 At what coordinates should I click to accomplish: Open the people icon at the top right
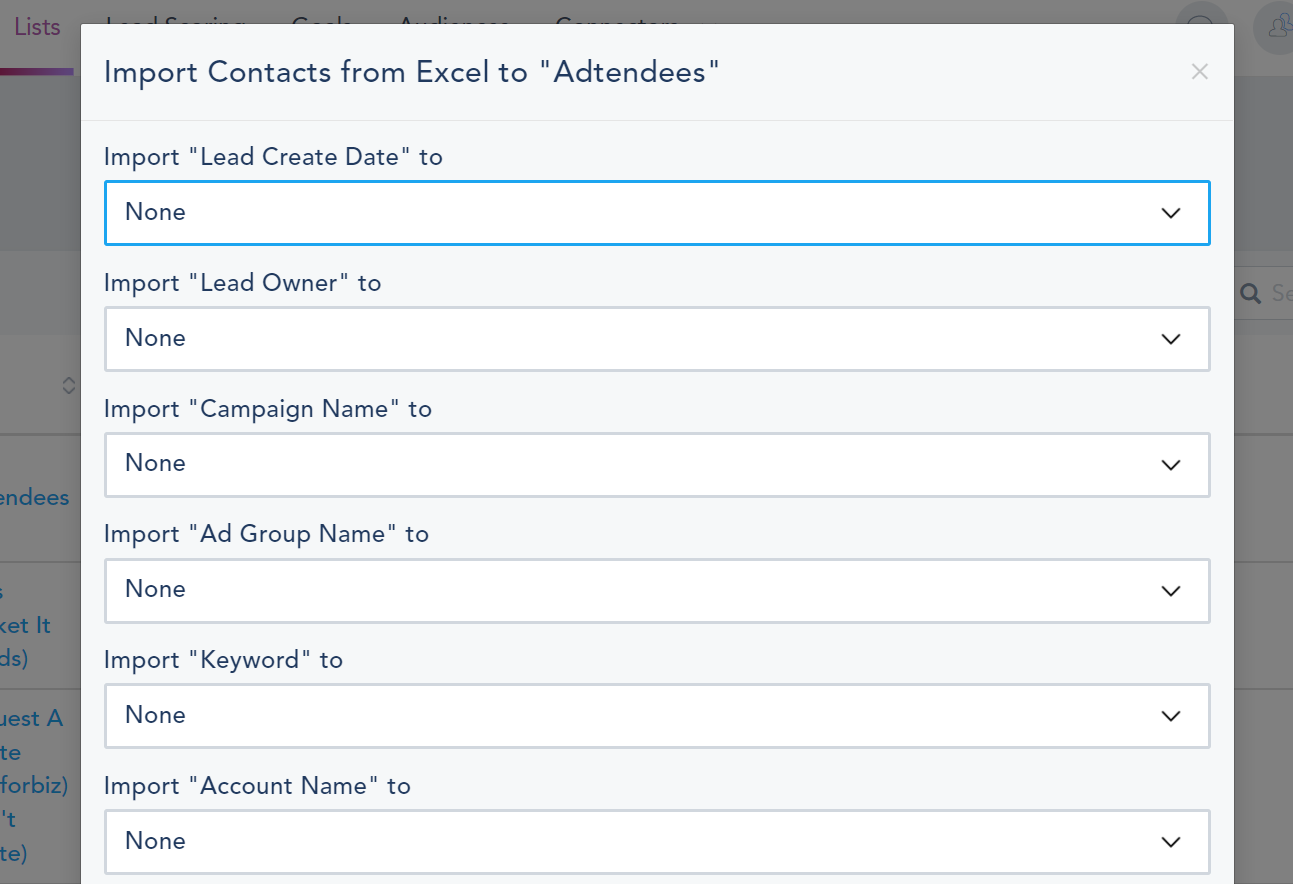(x=1277, y=27)
